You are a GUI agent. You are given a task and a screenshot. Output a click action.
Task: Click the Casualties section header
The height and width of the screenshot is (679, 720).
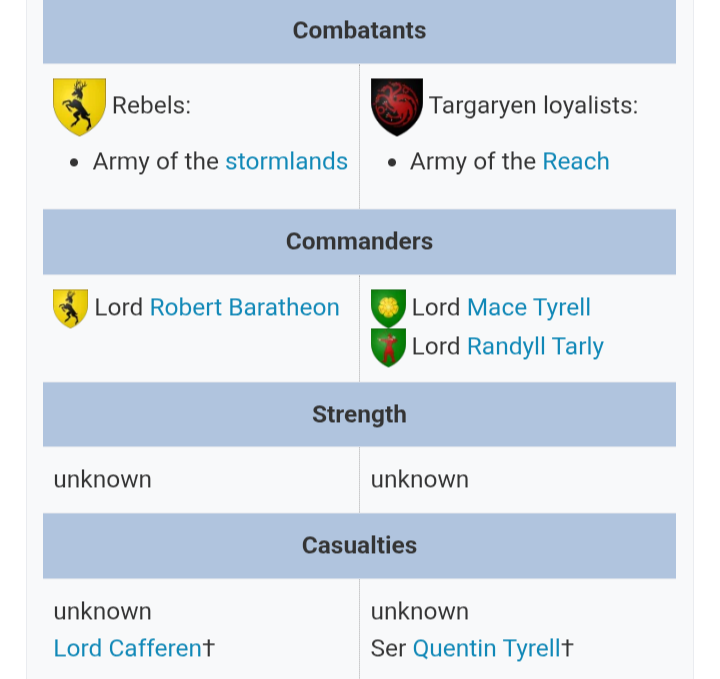point(360,546)
